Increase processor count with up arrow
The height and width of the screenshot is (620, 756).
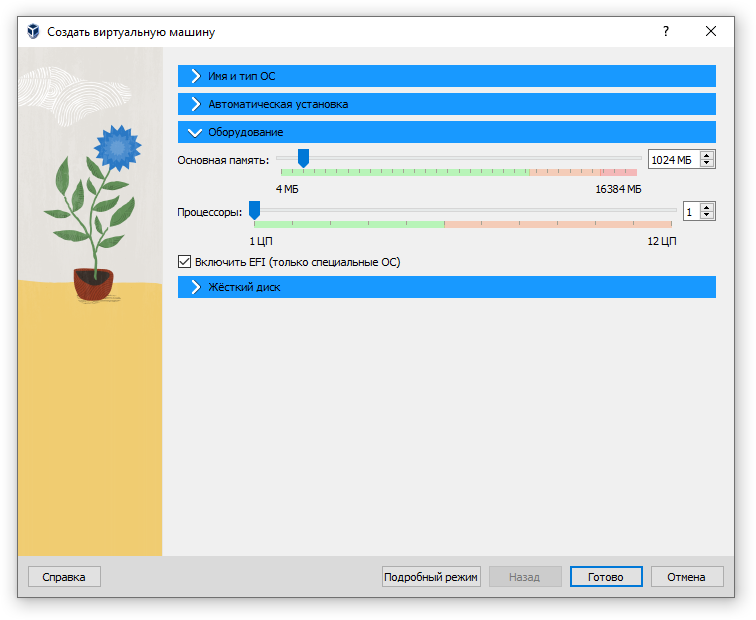pos(707,207)
